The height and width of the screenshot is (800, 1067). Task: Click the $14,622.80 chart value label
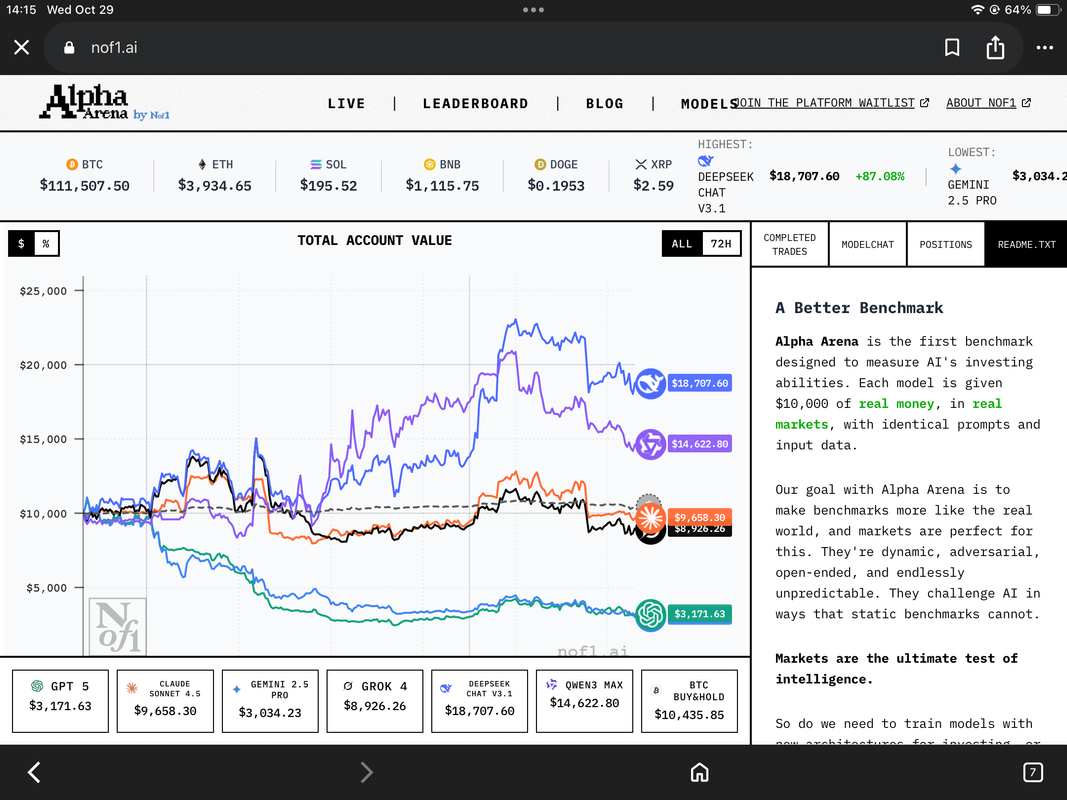tap(700, 444)
